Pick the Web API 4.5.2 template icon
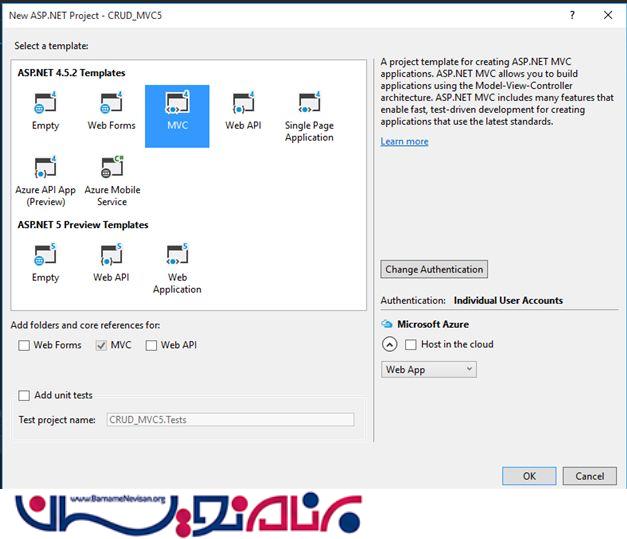The height and width of the screenshot is (539, 627). pyautogui.click(x=243, y=103)
